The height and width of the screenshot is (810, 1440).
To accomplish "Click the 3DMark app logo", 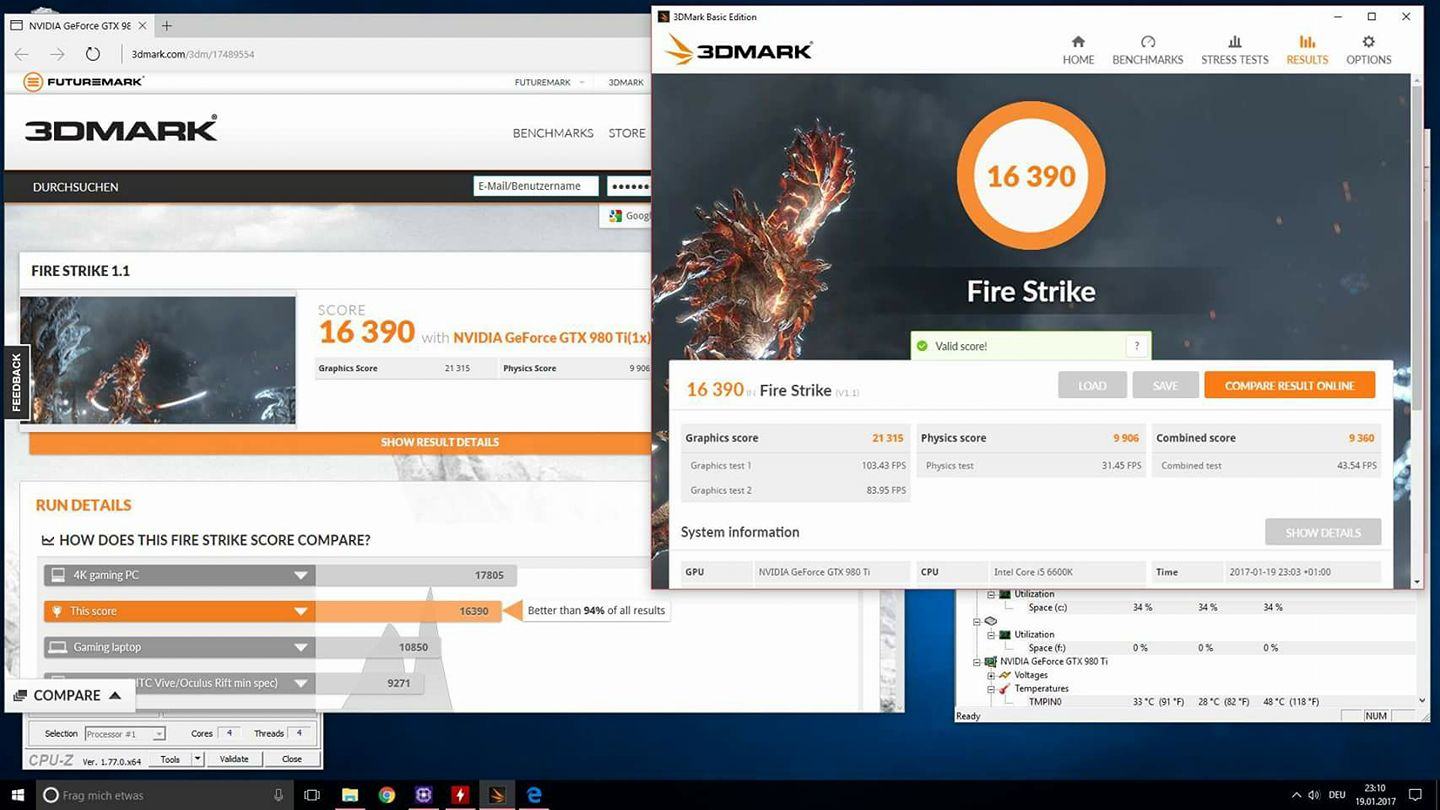I will (x=738, y=49).
